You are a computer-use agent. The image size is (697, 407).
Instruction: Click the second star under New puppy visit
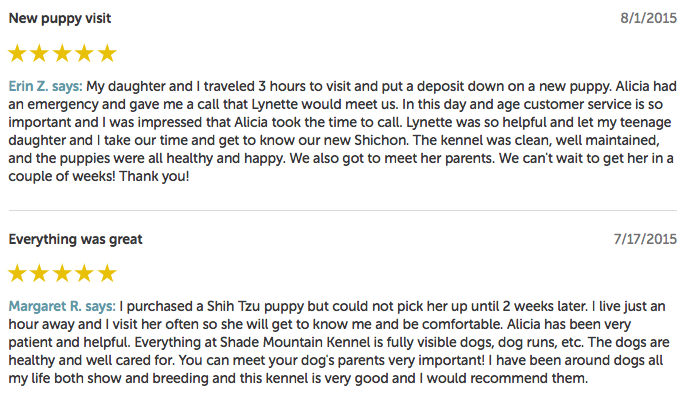coord(40,53)
